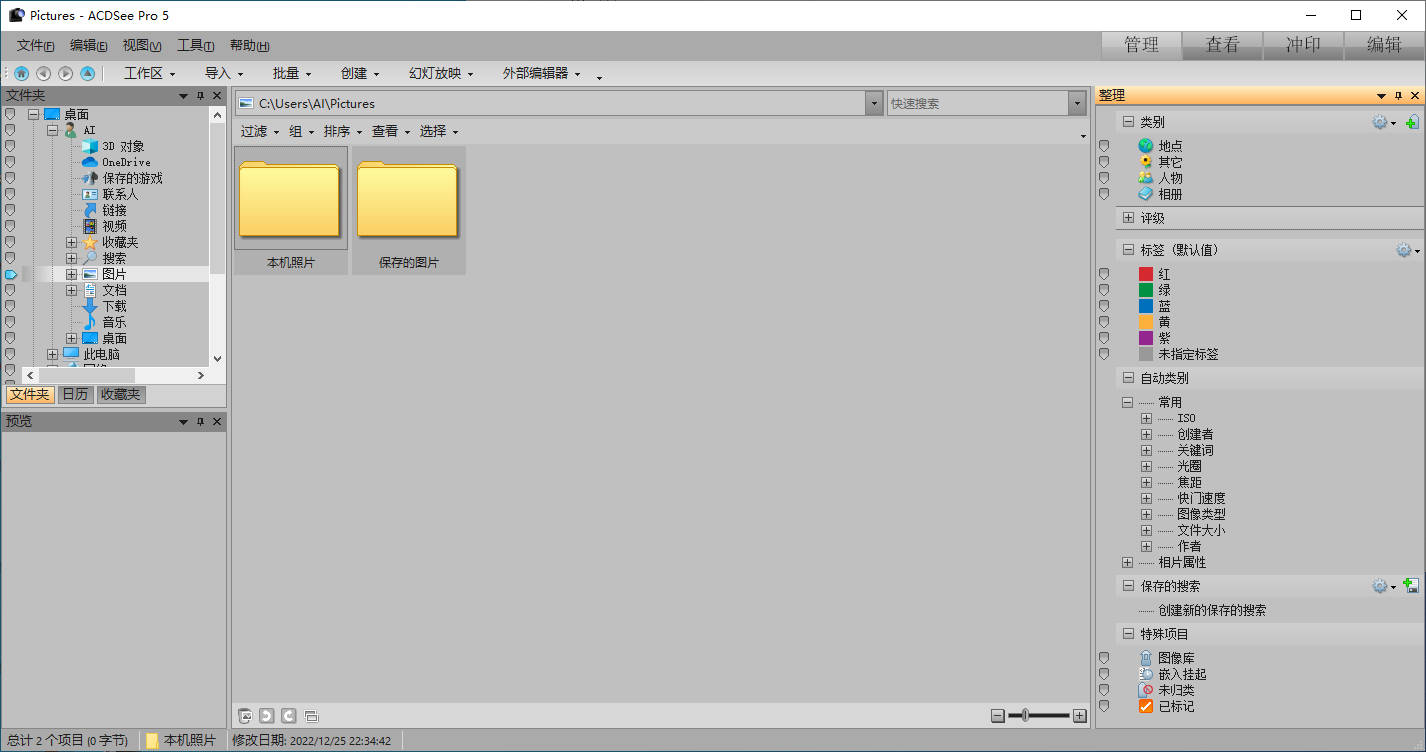The height and width of the screenshot is (752, 1426).
Task: Toggle the selector marker next to 已标记
Action: pos(1104,706)
